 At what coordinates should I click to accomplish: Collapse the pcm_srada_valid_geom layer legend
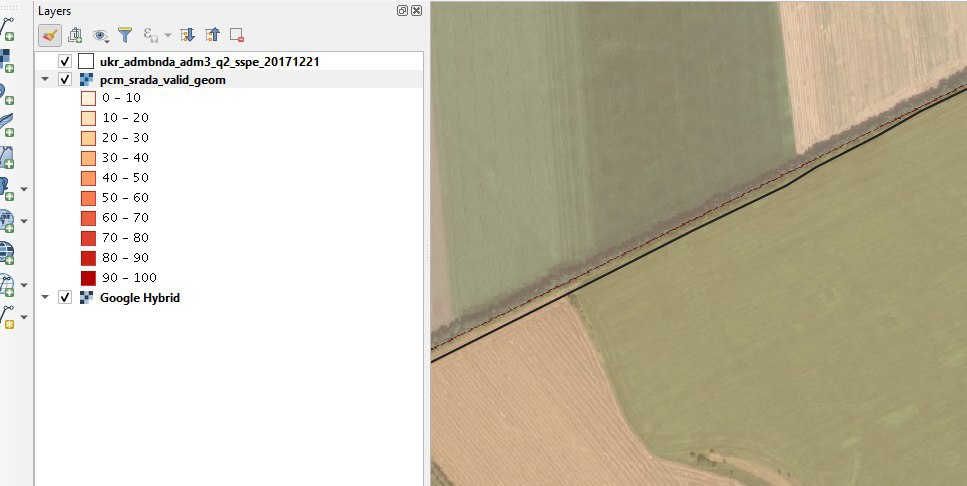45,80
